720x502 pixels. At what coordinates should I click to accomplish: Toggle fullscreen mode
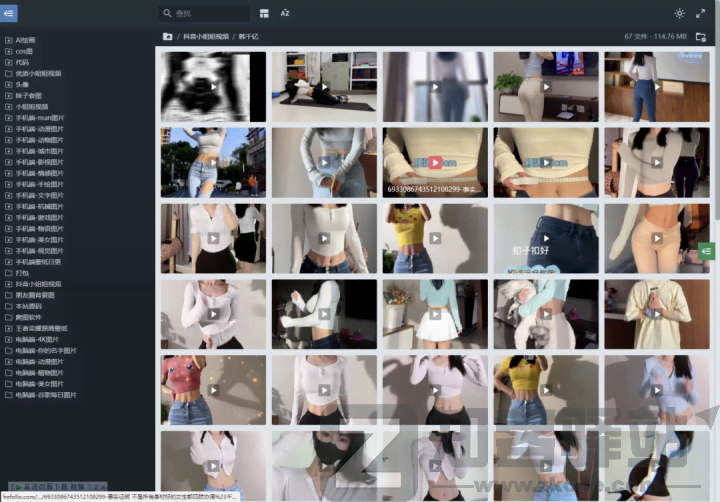click(x=700, y=14)
